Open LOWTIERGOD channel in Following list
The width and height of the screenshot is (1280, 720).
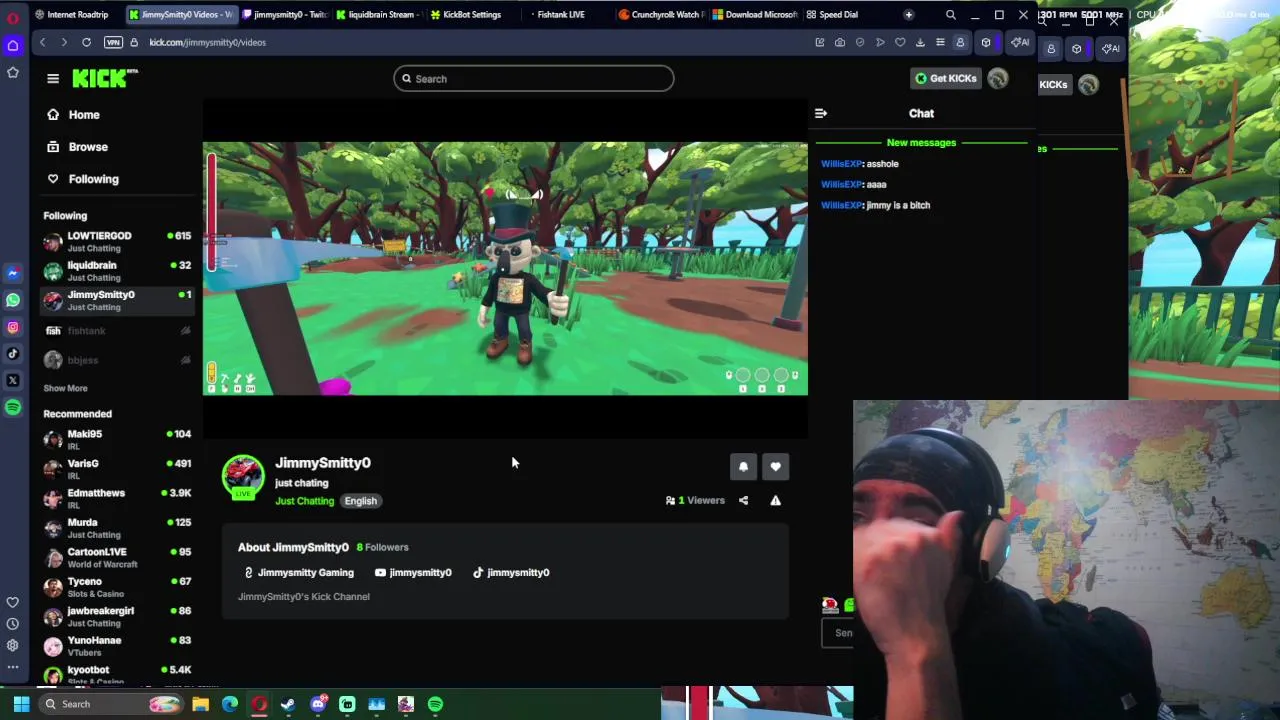coord(116,241)
